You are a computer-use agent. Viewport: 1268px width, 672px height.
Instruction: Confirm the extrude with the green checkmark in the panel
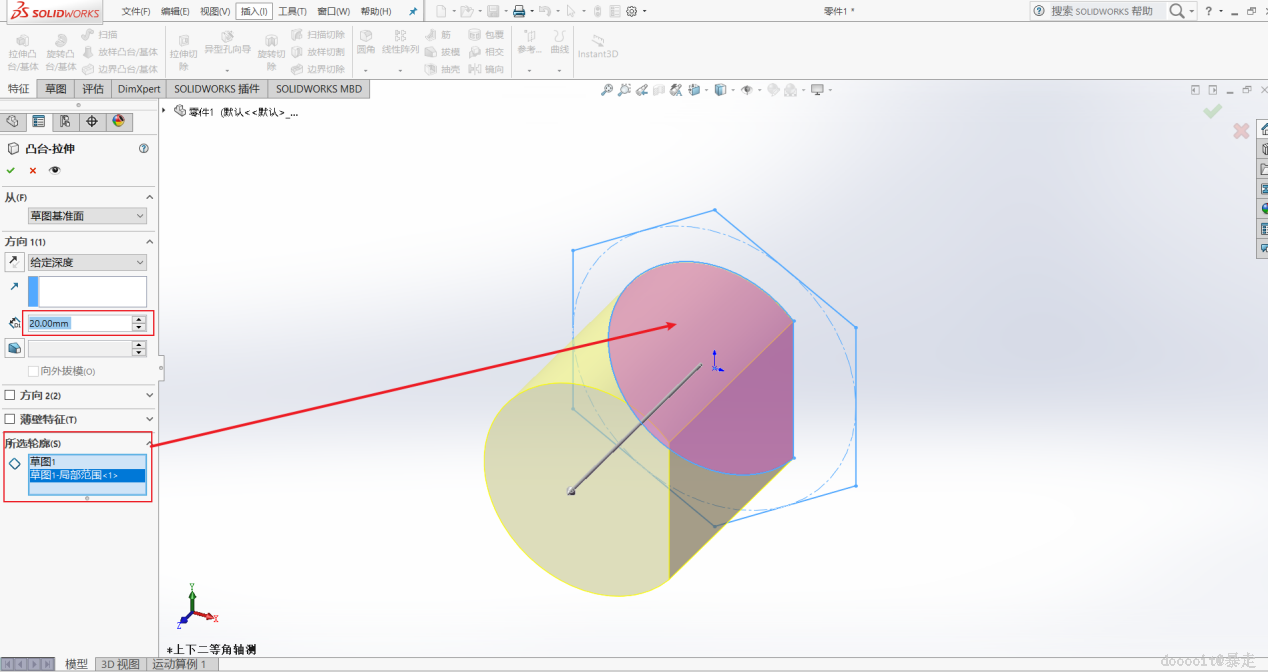coord(11,170)
